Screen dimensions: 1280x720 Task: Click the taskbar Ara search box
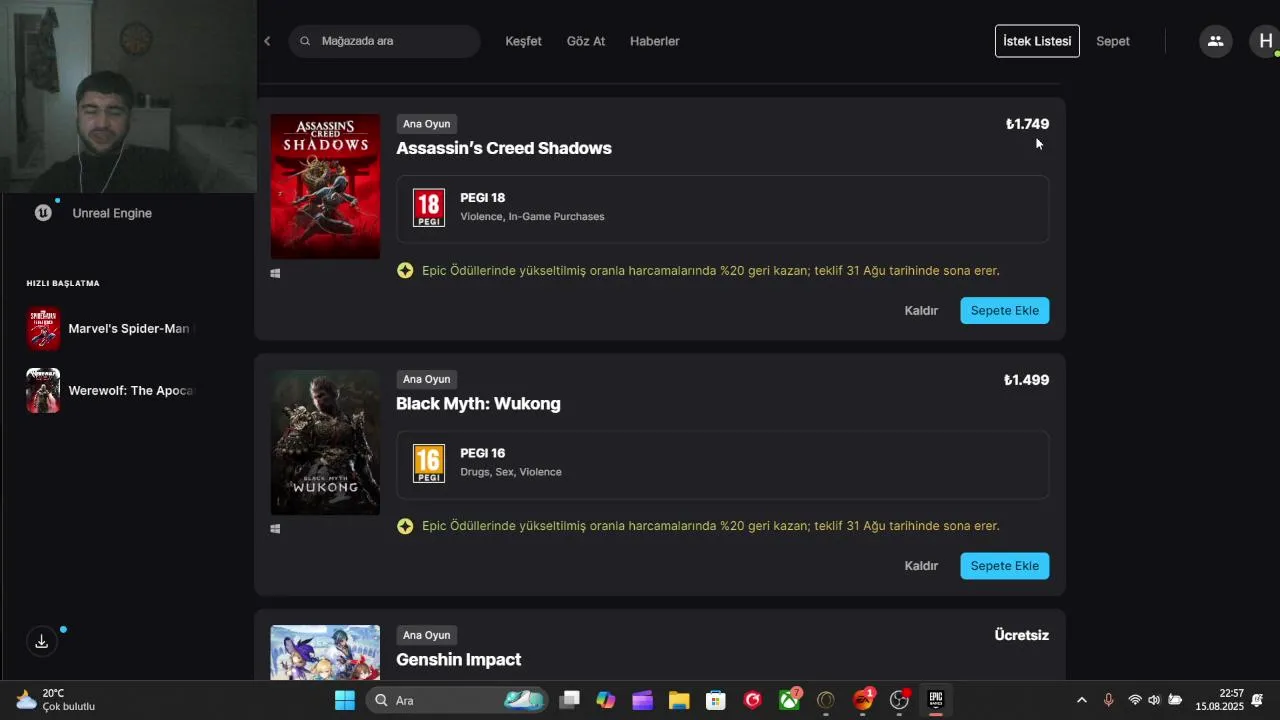click(457, 700)
